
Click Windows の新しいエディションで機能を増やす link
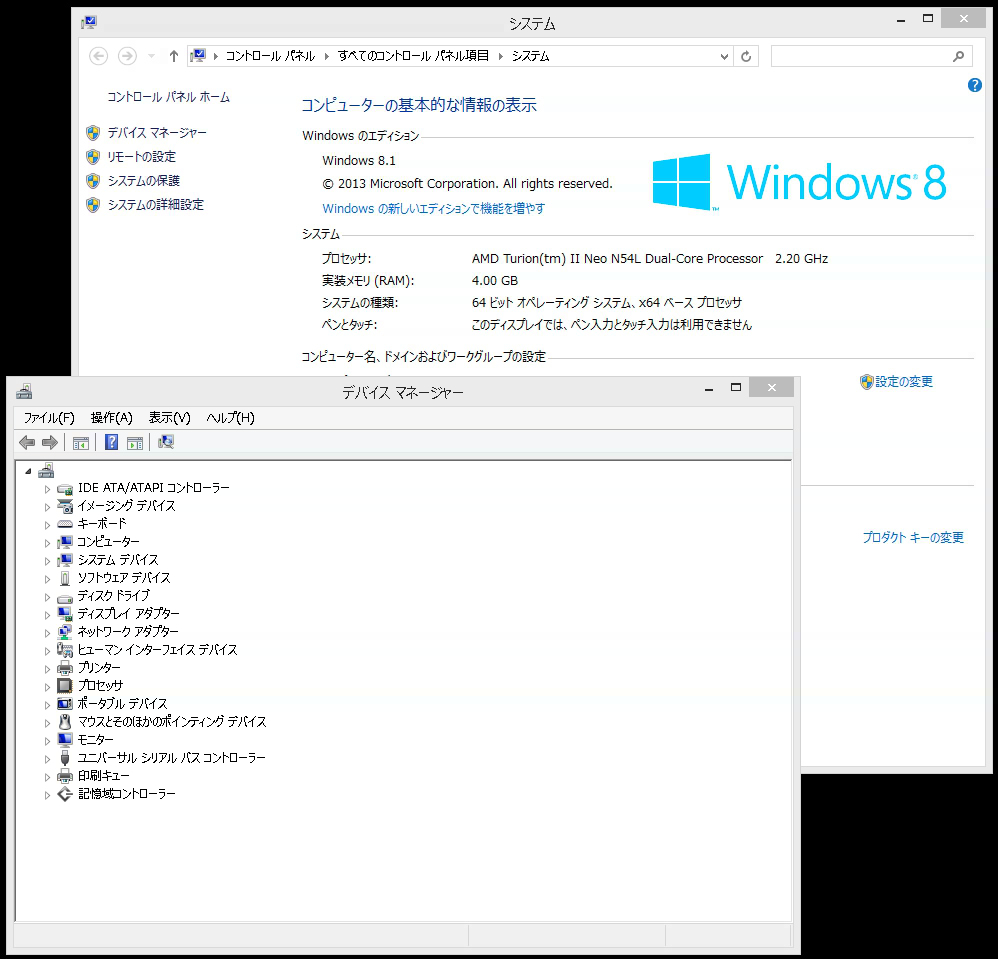pyautogui.click(x=433, y=209)
